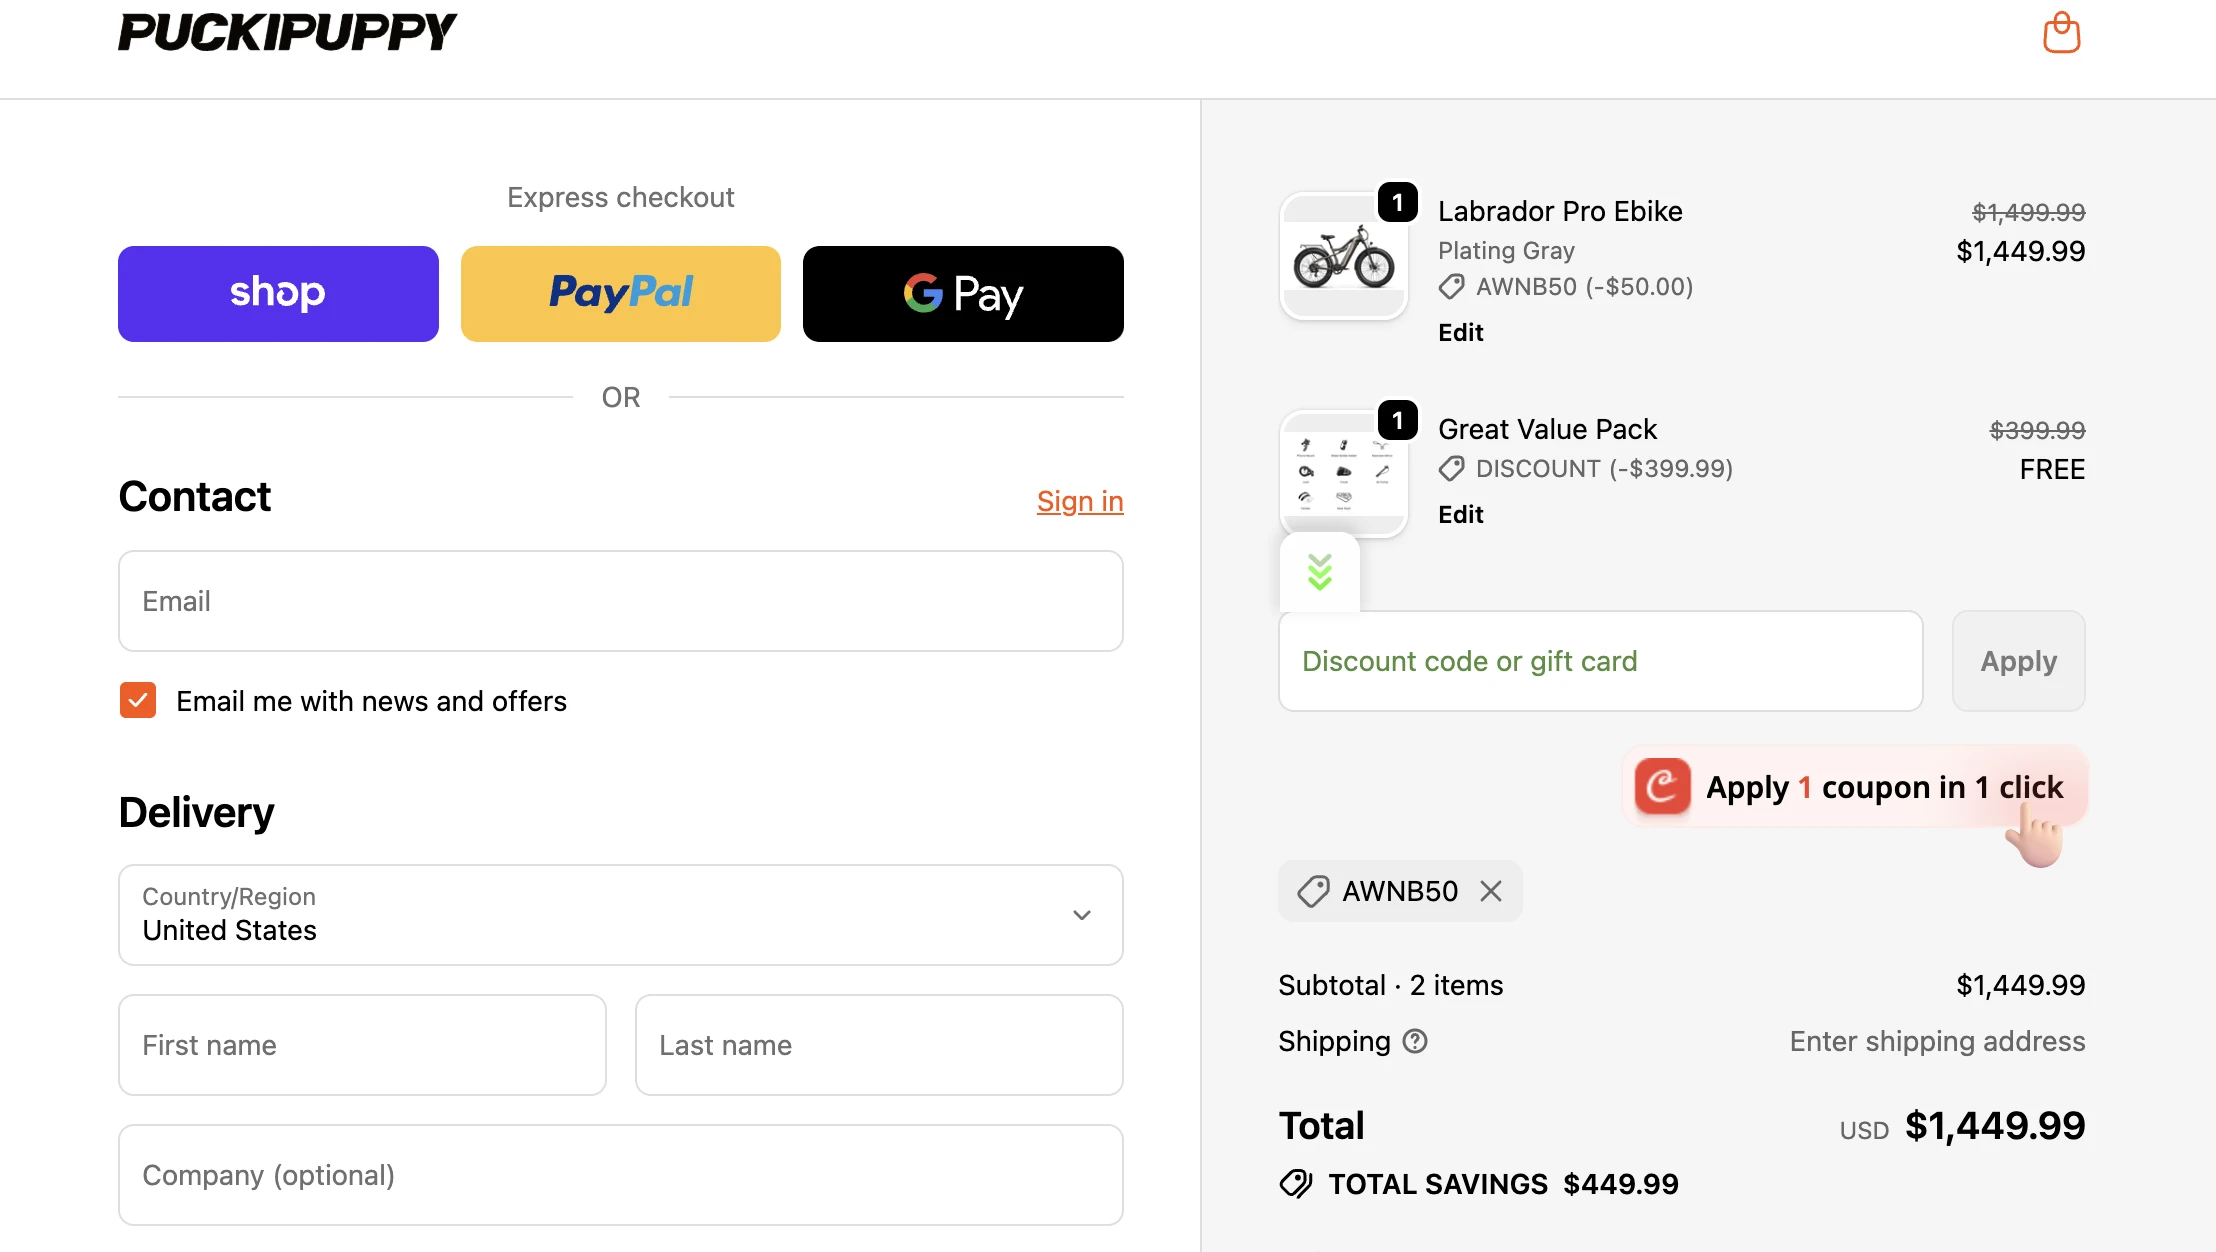Screen dimensions: 2216x1252
Task: Click the Total Savings tag icon
Action: 1296,1184
